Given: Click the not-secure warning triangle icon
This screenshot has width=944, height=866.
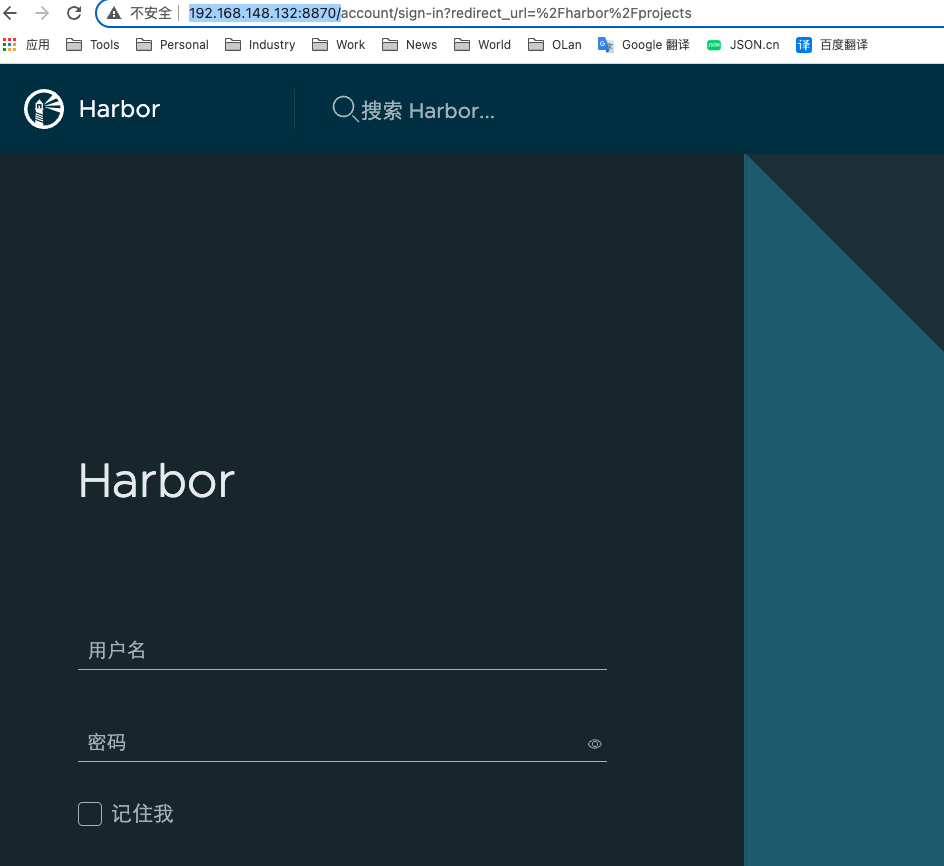Looking at the screenshot, I should point(115,13).
